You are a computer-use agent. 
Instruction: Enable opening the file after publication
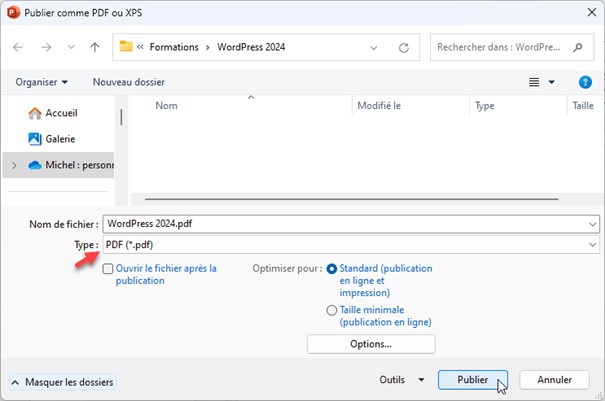click(108, 269)
